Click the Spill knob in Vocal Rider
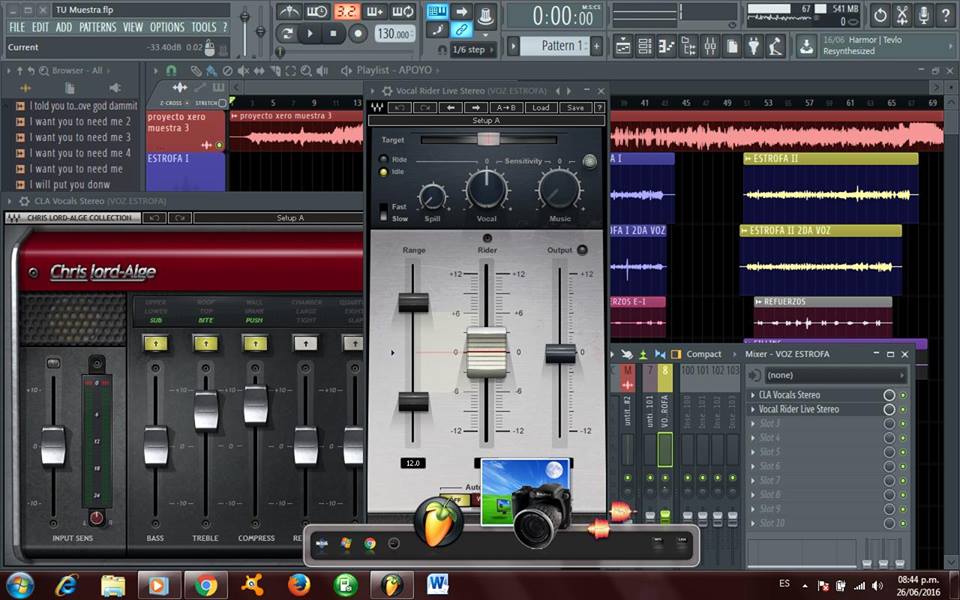The height and width of the screenshot is (600, 960). (x=432, y=197)
